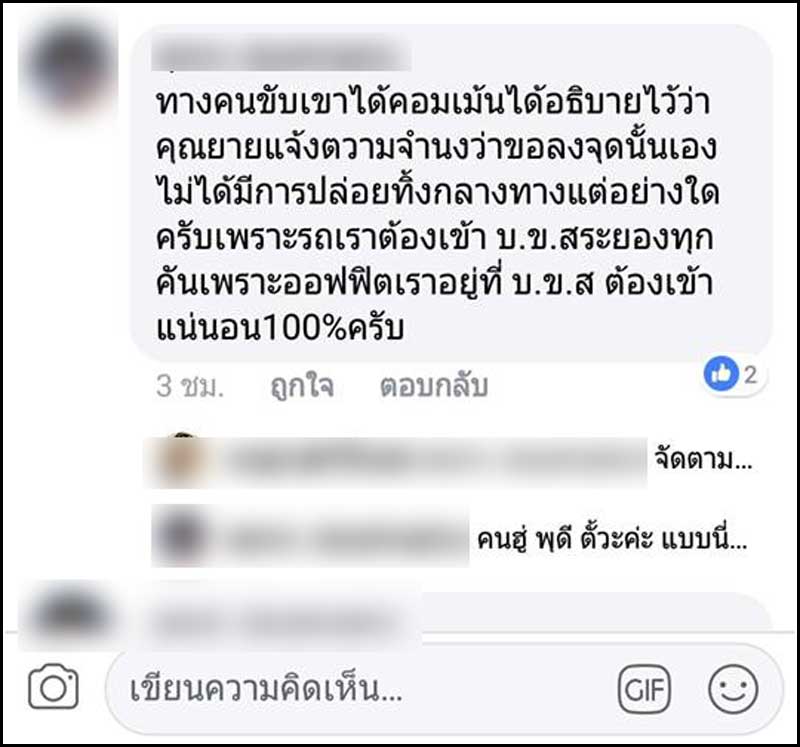Viewport: 800px width, 747px height.
Task: Expand the reply starting with จัดตาม...
Action: point(704,459)
